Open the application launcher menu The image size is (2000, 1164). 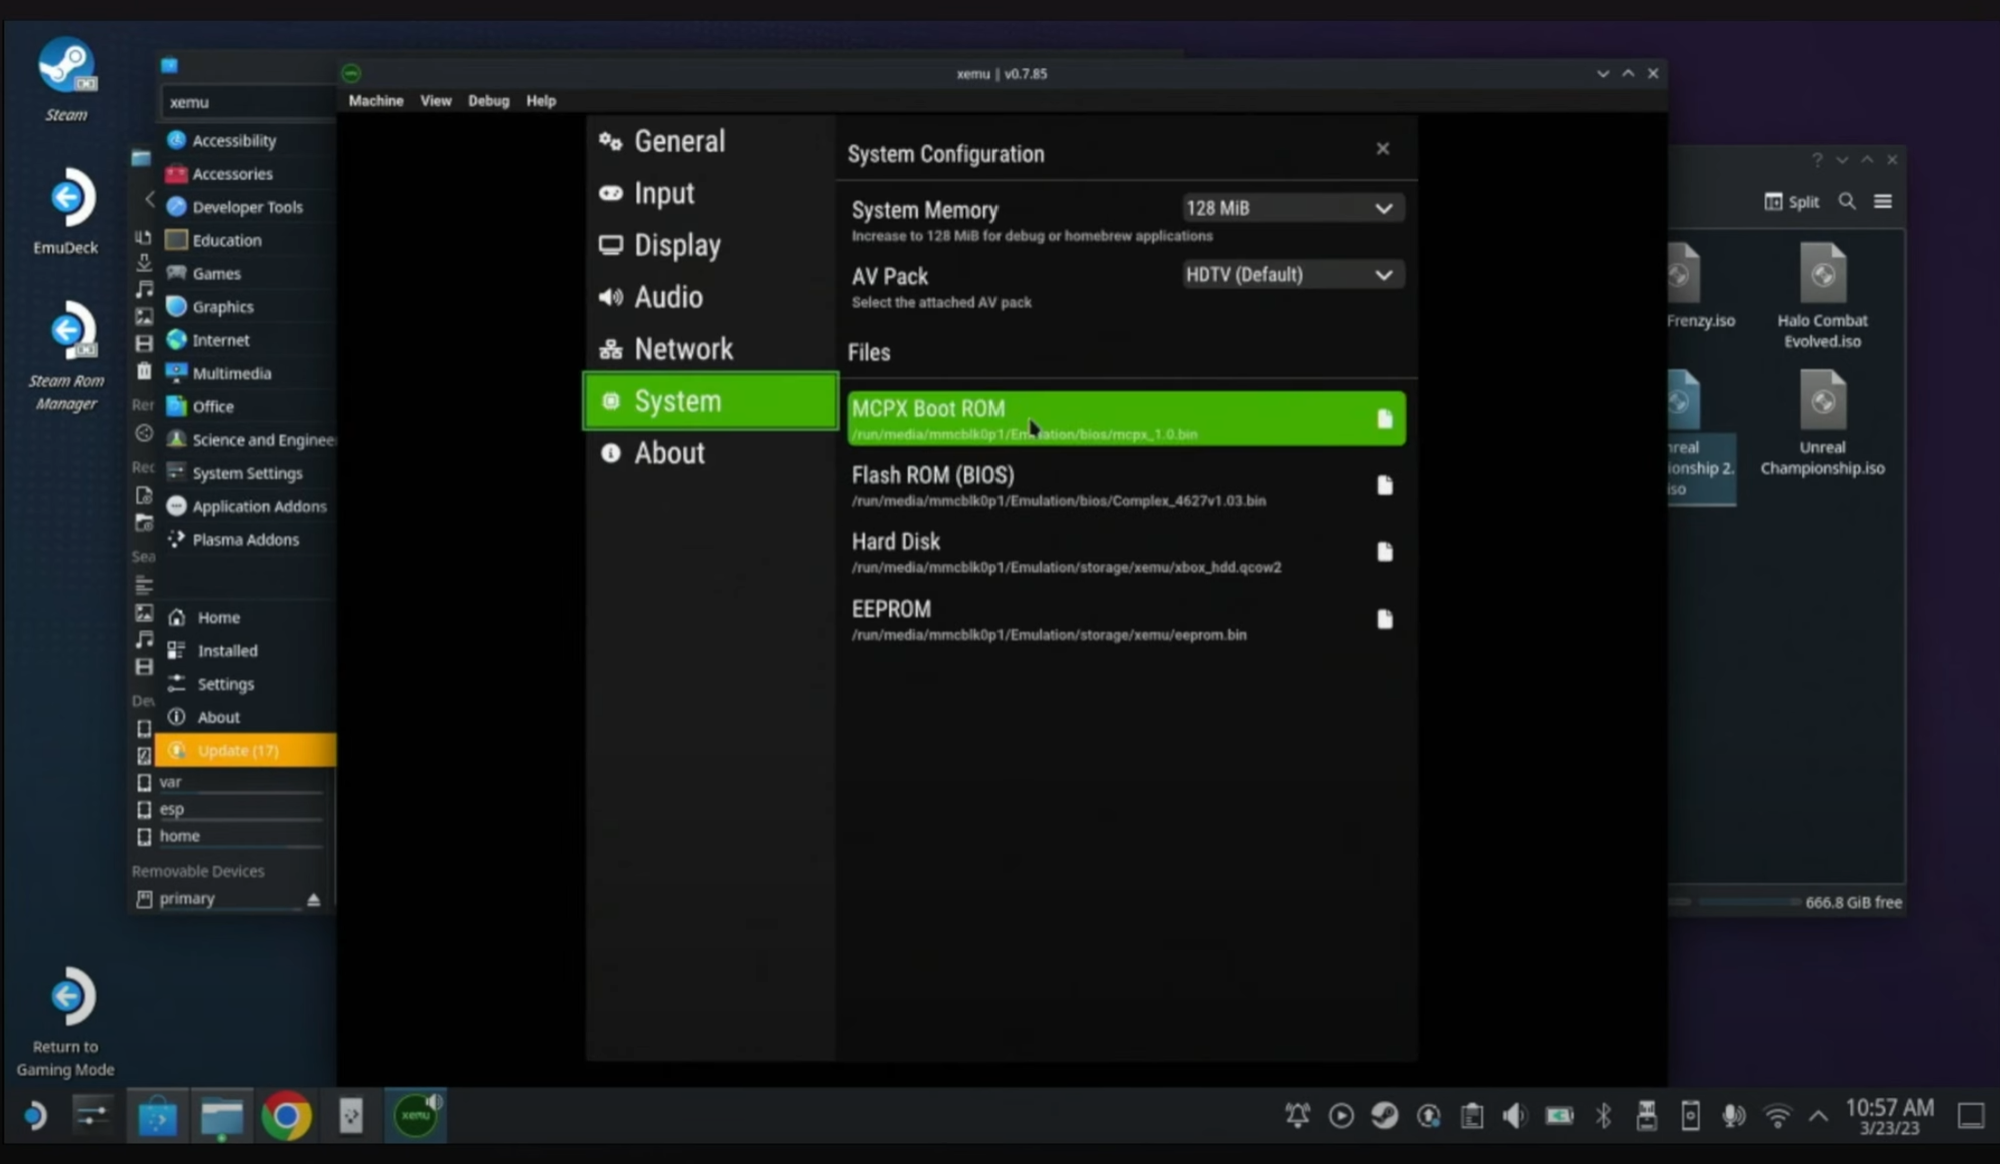[x=34, y=1116]
